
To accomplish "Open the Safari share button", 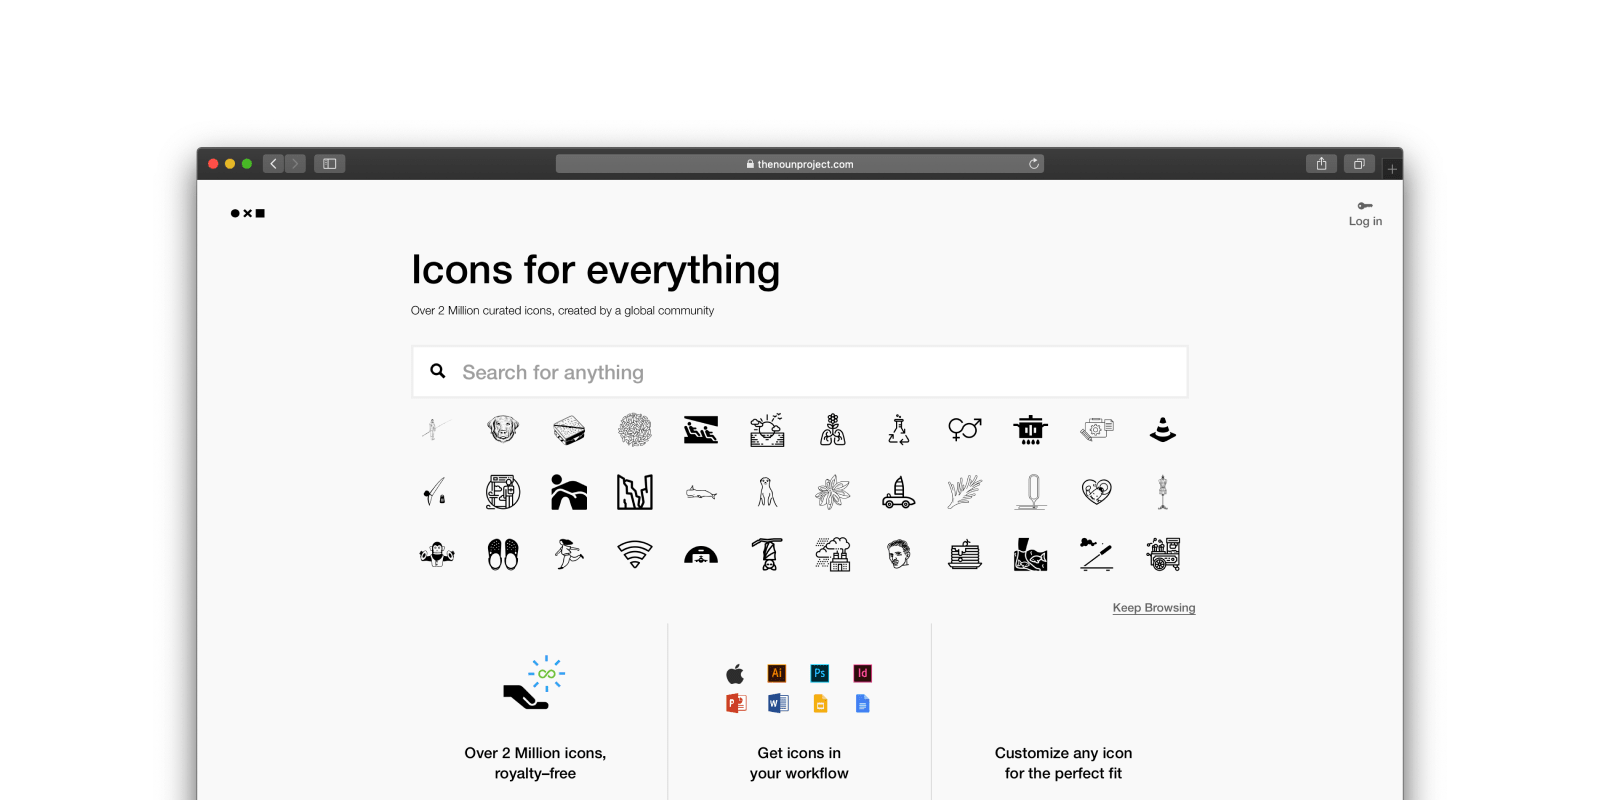I will coord(1321,164).
